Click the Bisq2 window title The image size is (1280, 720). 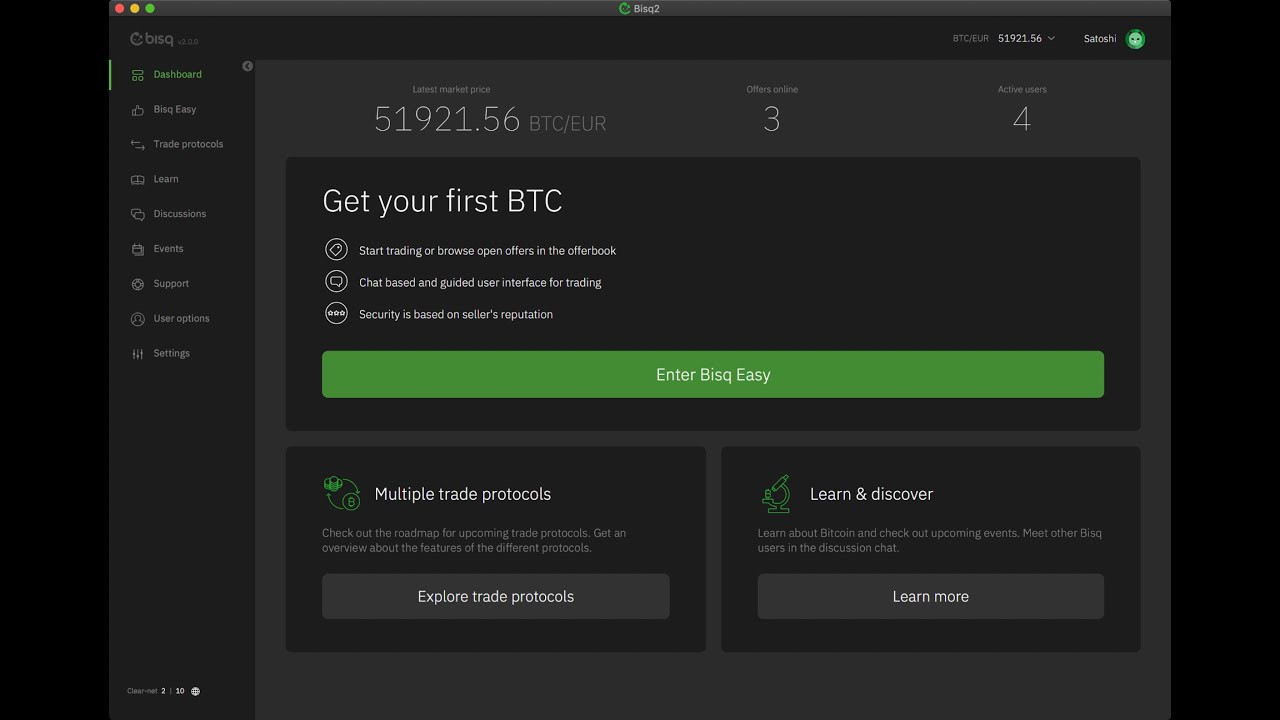[x=647, y=9]
